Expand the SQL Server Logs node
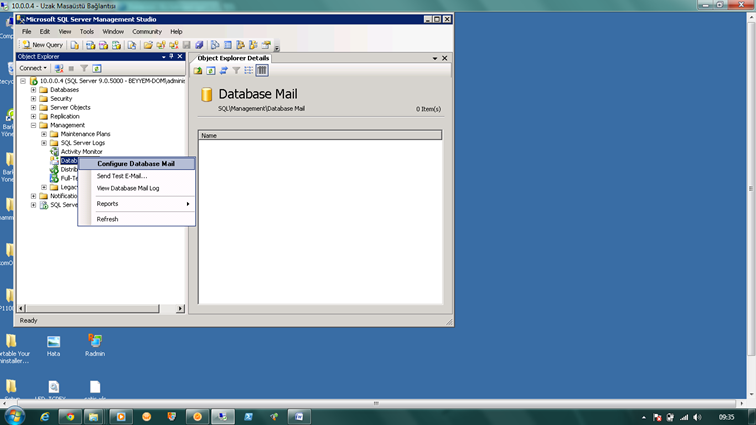 click(x=44, y=143)
